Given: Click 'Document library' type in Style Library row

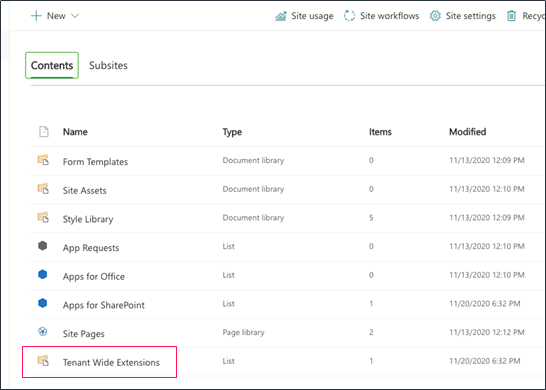Looking at the screenshot, I should pos(254,218).
